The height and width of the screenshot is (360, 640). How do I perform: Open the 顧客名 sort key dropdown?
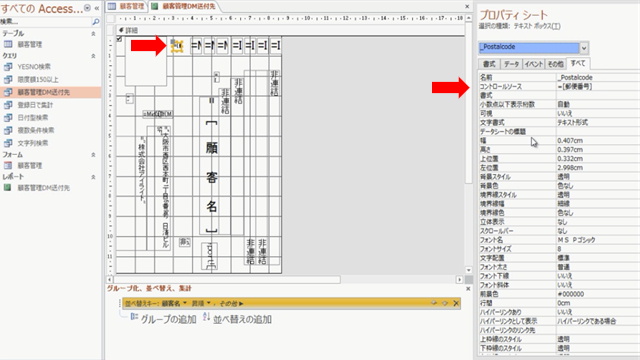point(174,303)
